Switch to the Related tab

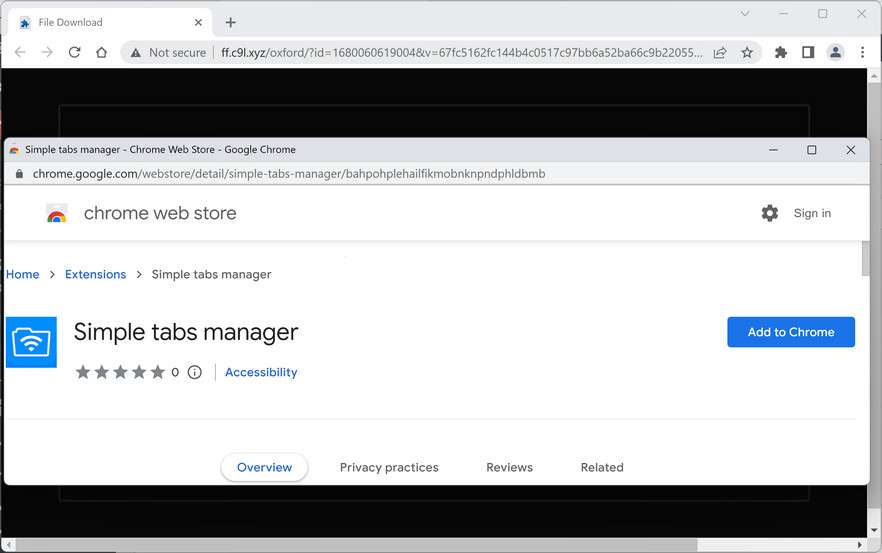pos(602,467)
